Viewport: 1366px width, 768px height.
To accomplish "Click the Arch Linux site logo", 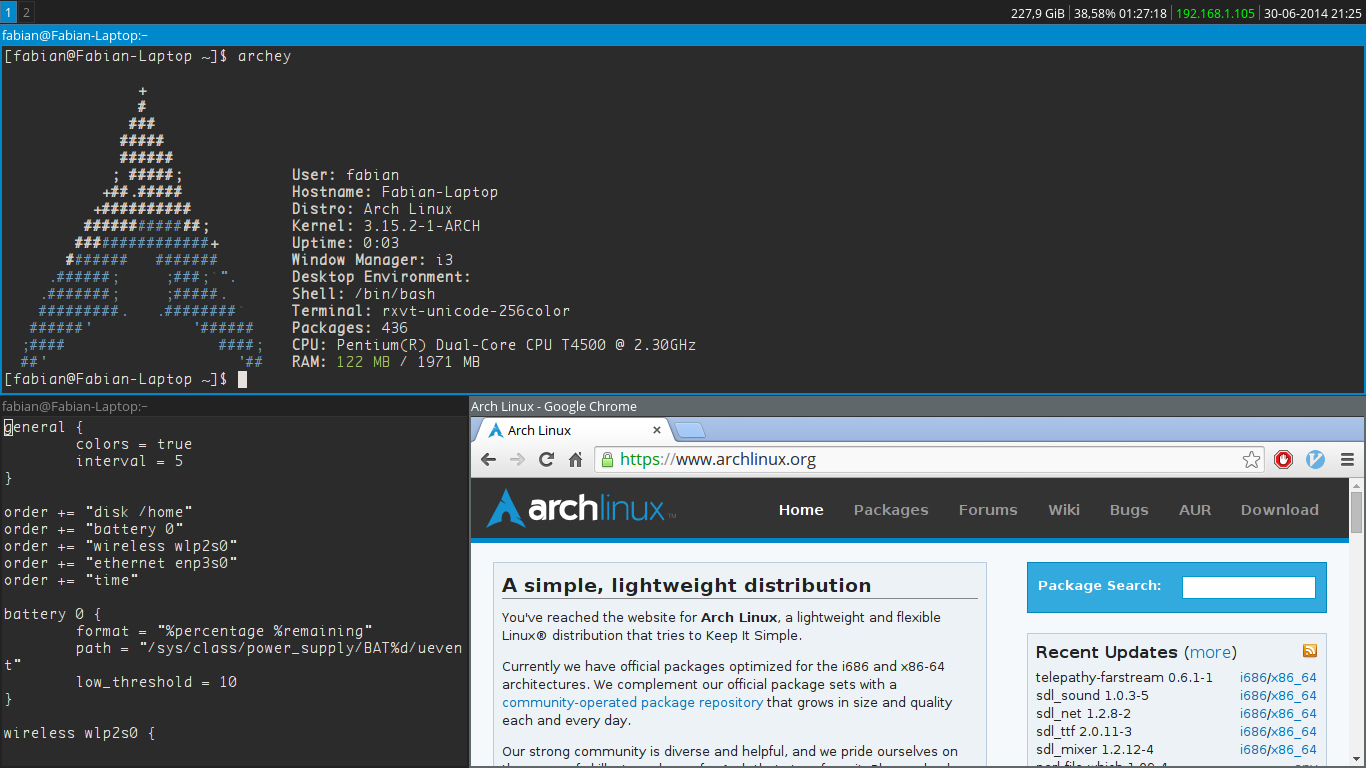I will 581,509.
